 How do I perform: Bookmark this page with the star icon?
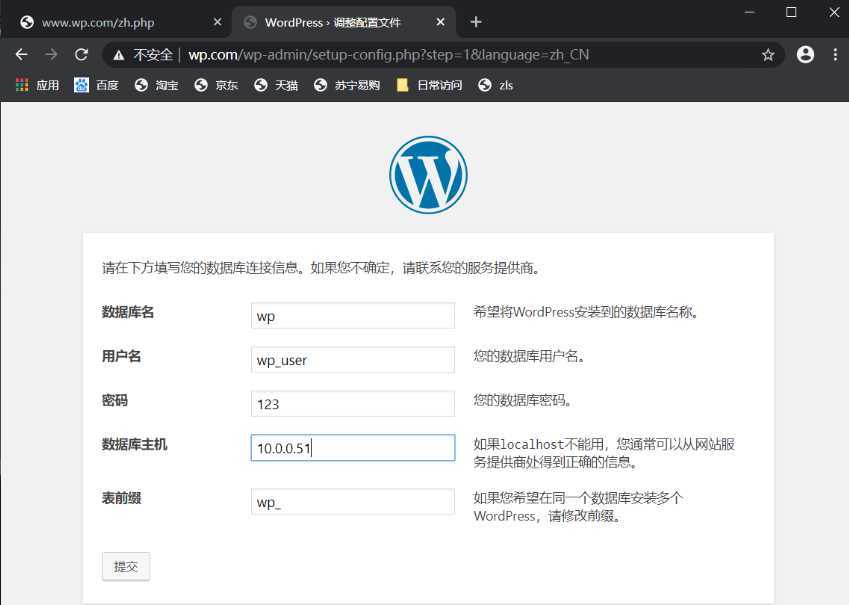point(768,55)
